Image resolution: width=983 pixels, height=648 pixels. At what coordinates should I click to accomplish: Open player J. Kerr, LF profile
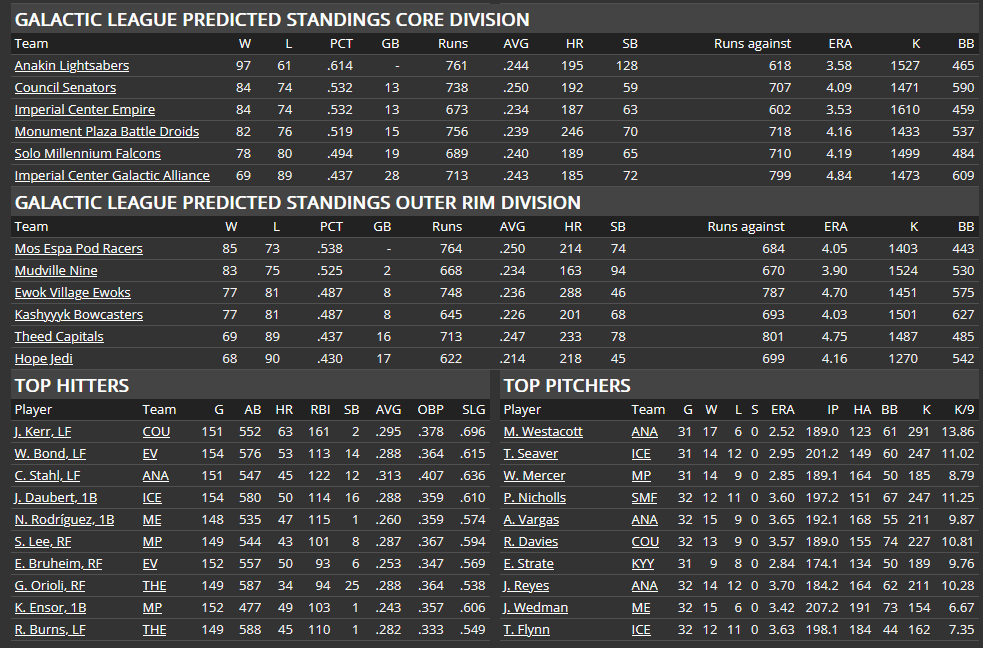coord(42,432)
